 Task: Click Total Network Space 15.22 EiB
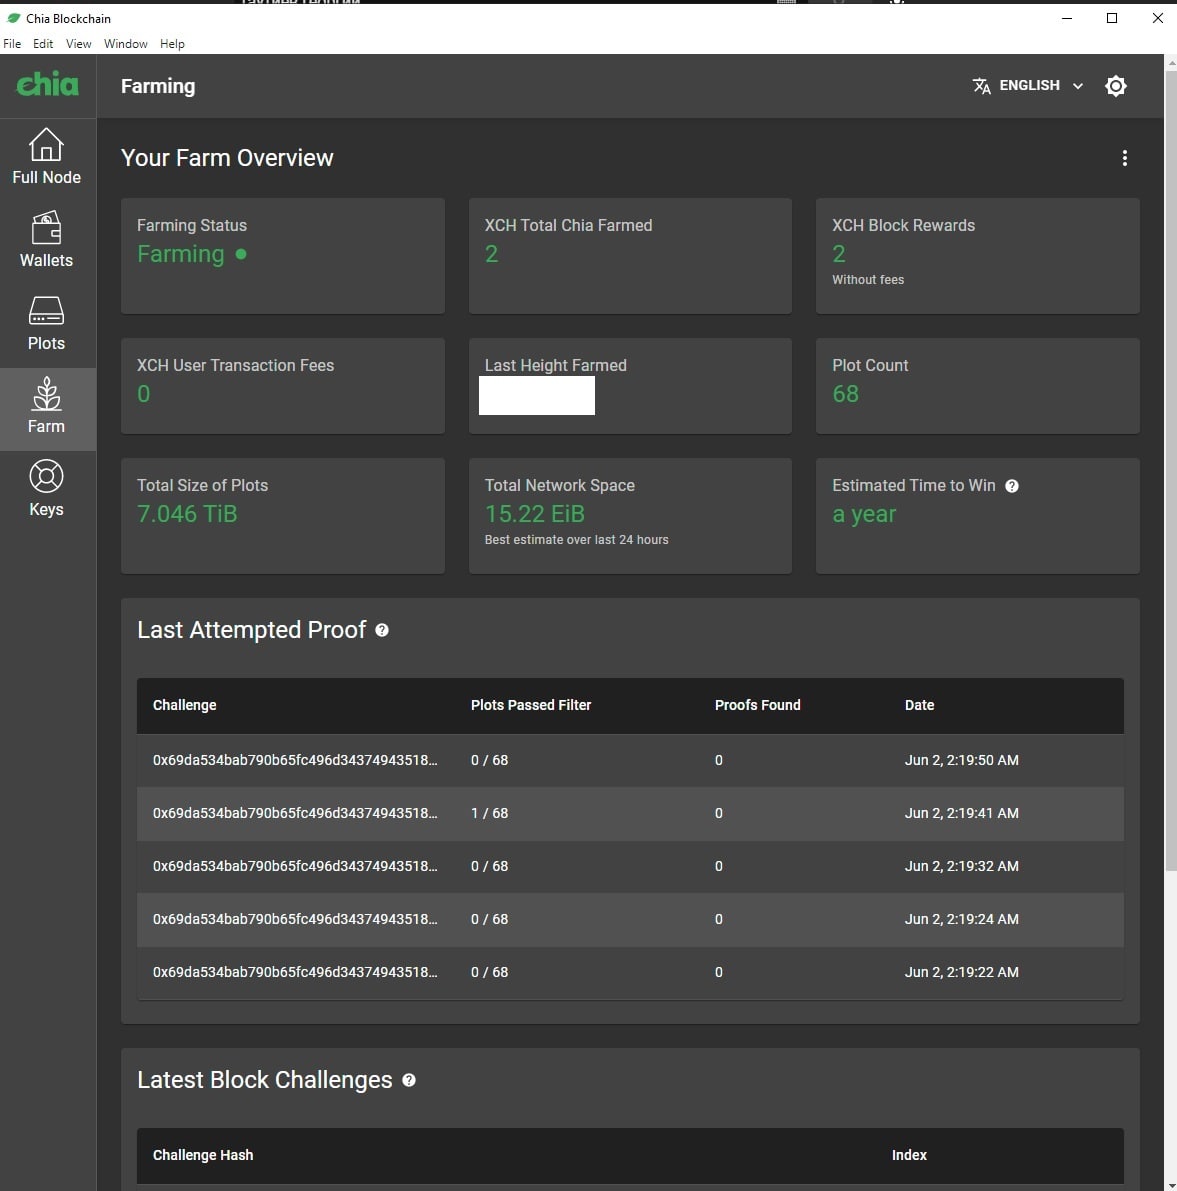535,514
